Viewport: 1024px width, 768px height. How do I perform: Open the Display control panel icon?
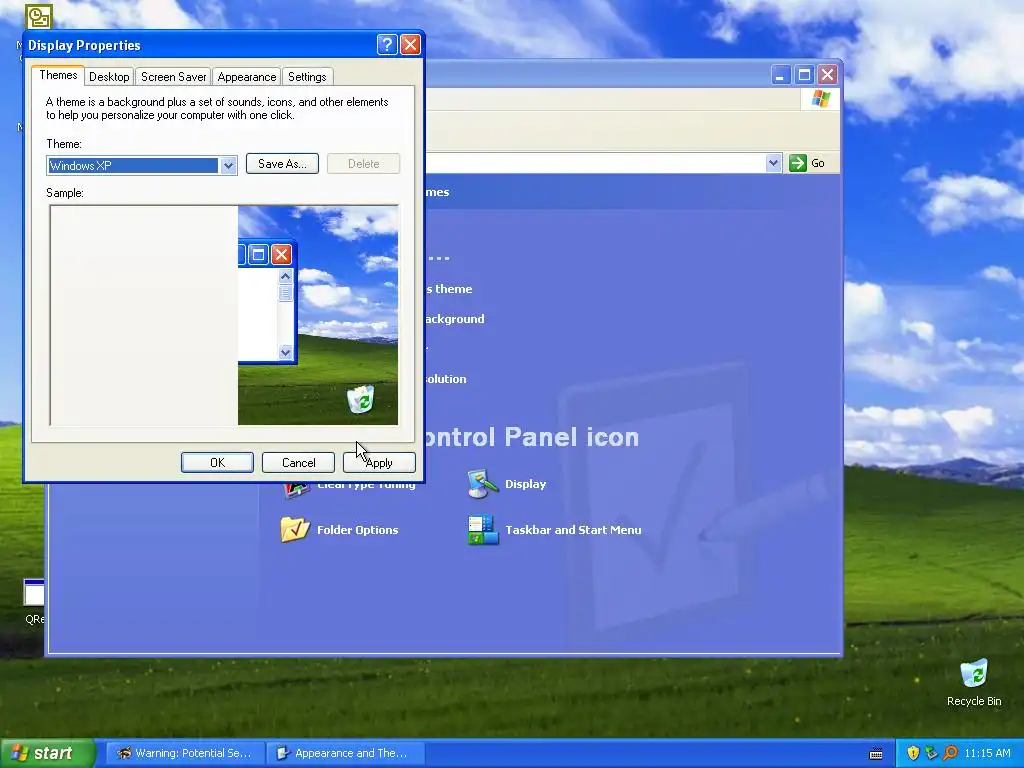click(482, 484)
